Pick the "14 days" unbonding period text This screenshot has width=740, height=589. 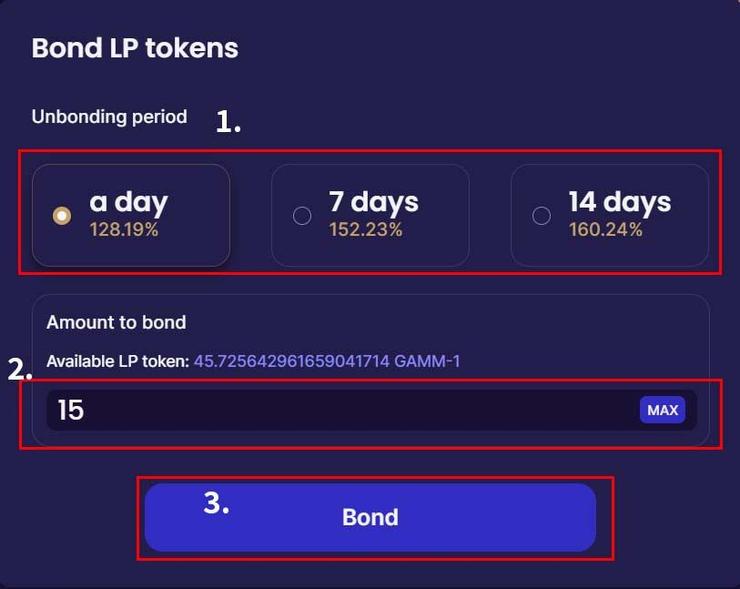pos(619,202)
